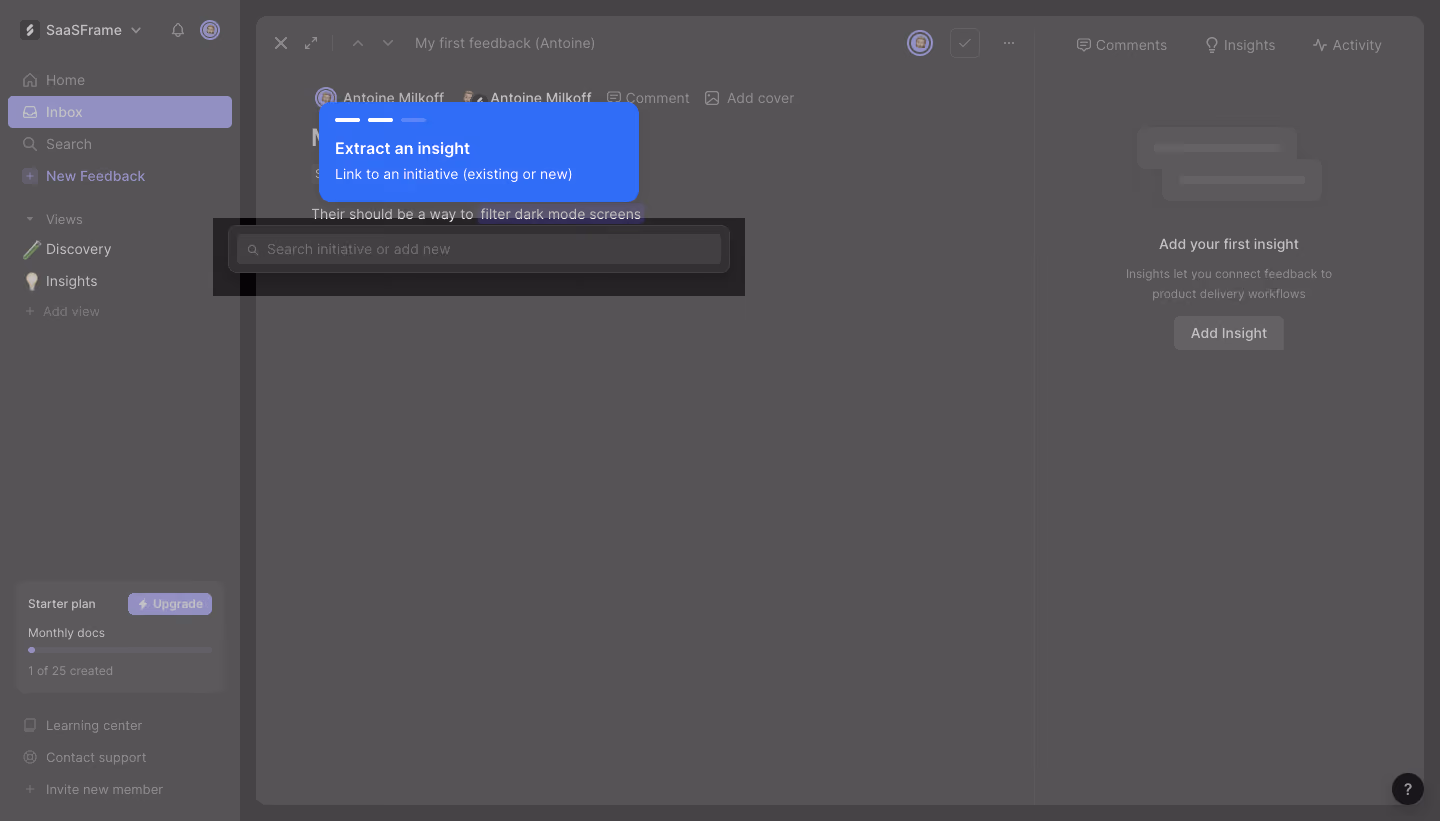
Task: Select Inbox in the sidebar
Action: coord(120,112)
